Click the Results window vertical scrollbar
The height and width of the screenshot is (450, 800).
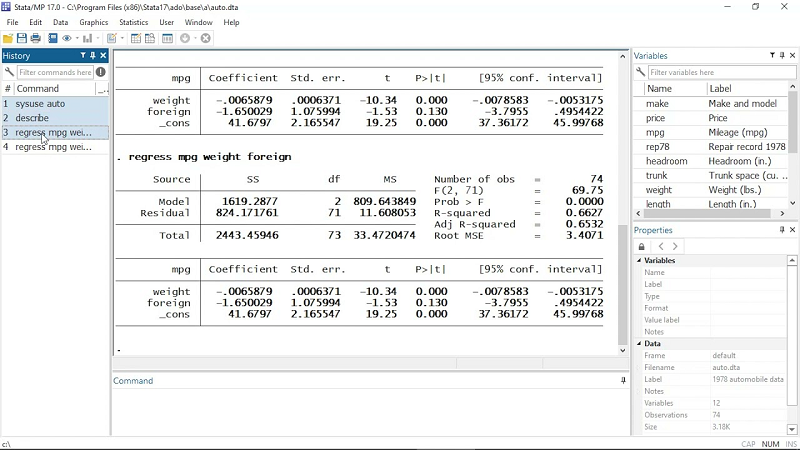coord(624,200)
